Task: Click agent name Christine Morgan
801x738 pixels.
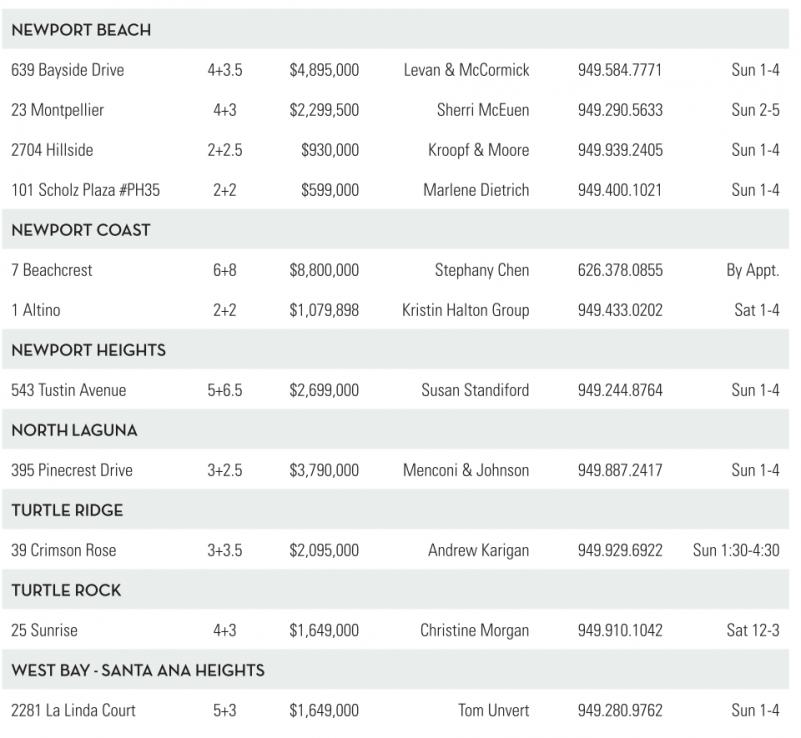Action: 474,630
